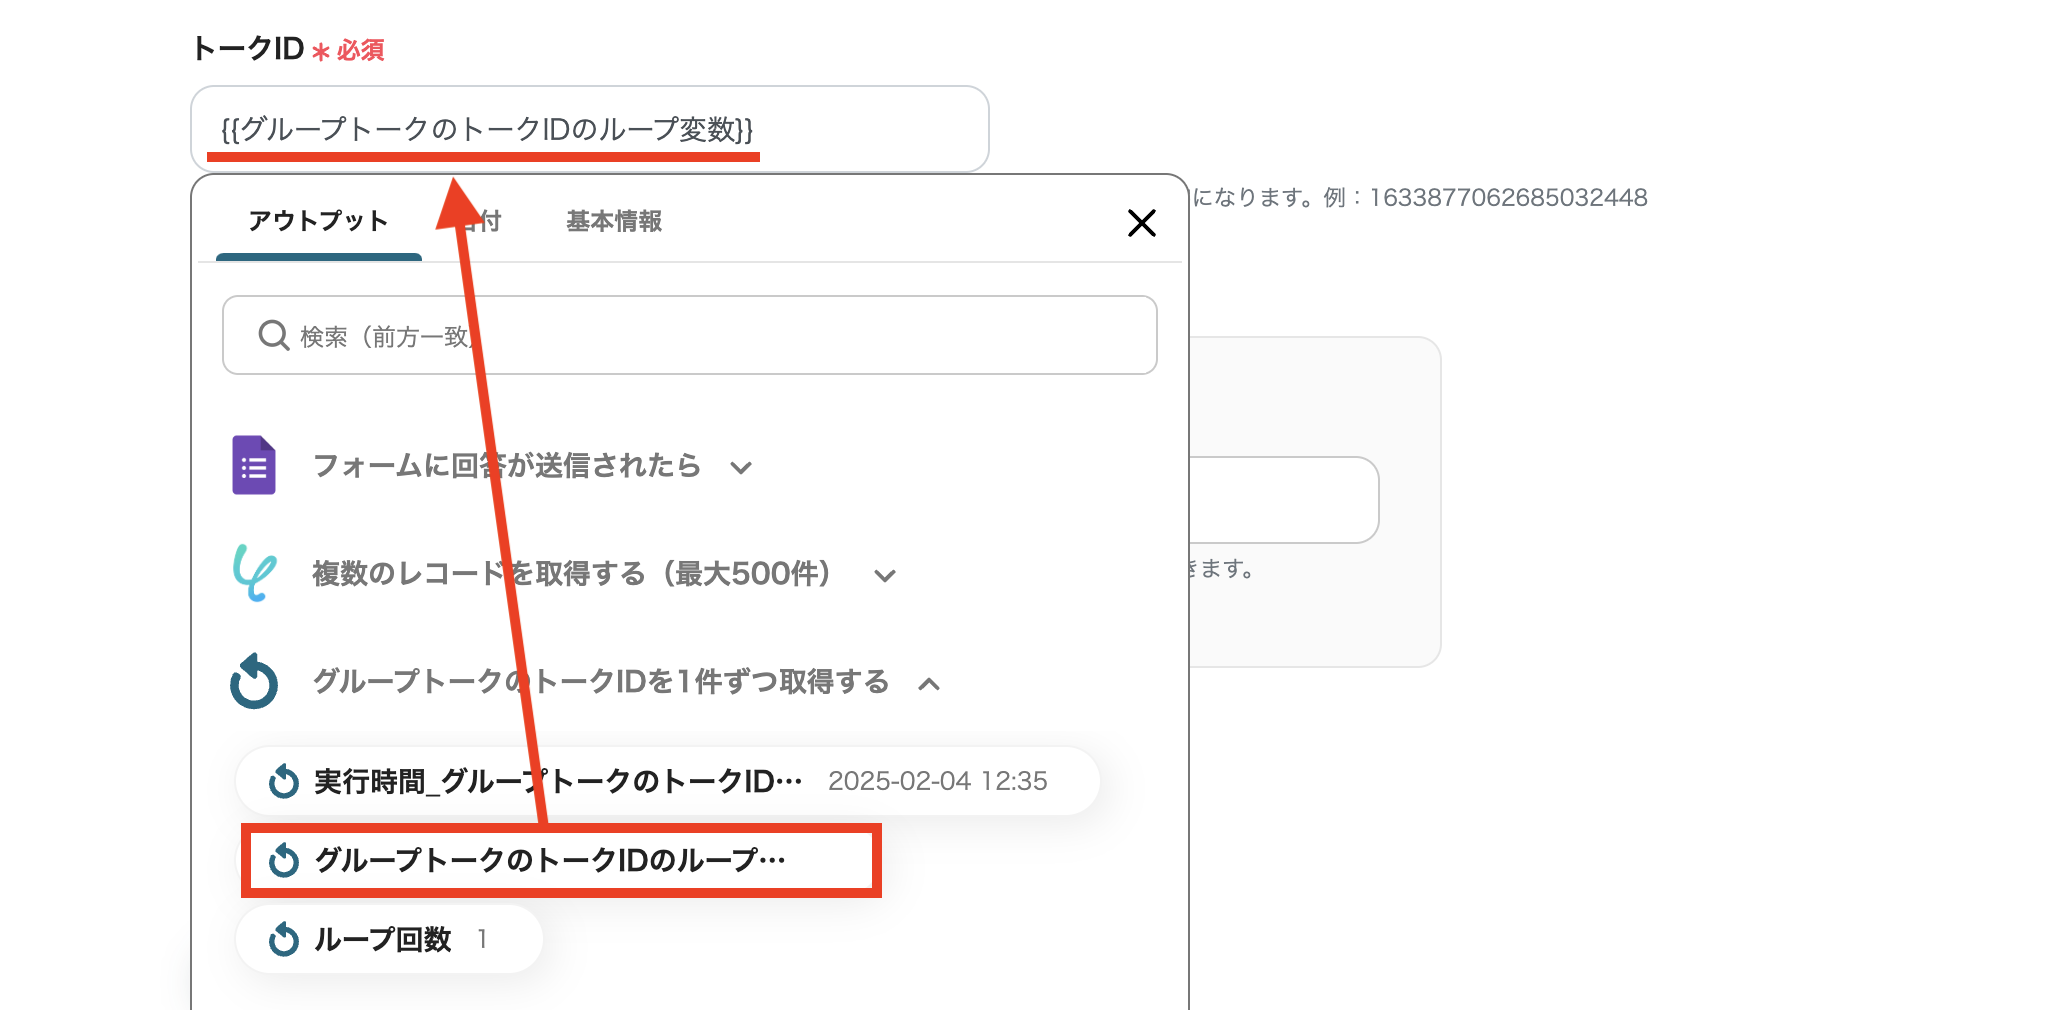Expand 複数のレコードを取得する（最大500件）outputs
The height and width of the screenshot is (1010, 2066).
[x=884, y=576]
